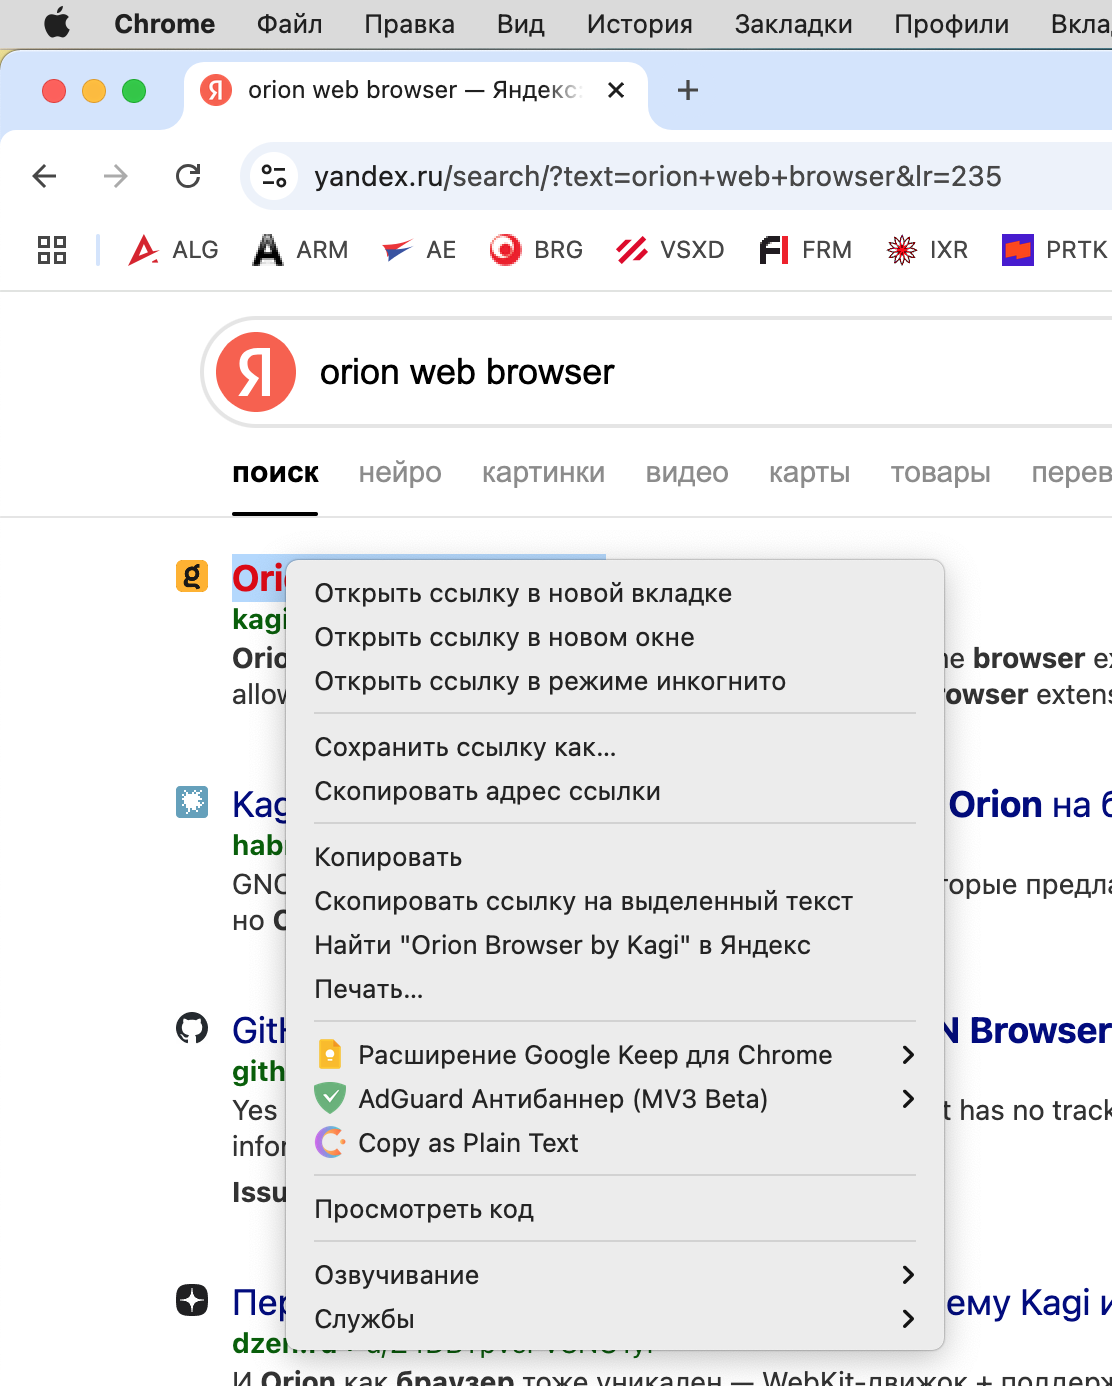Select 'Copy as Plain Text' menu item
The image size is (1112, 1386).
click(468, 1143)
